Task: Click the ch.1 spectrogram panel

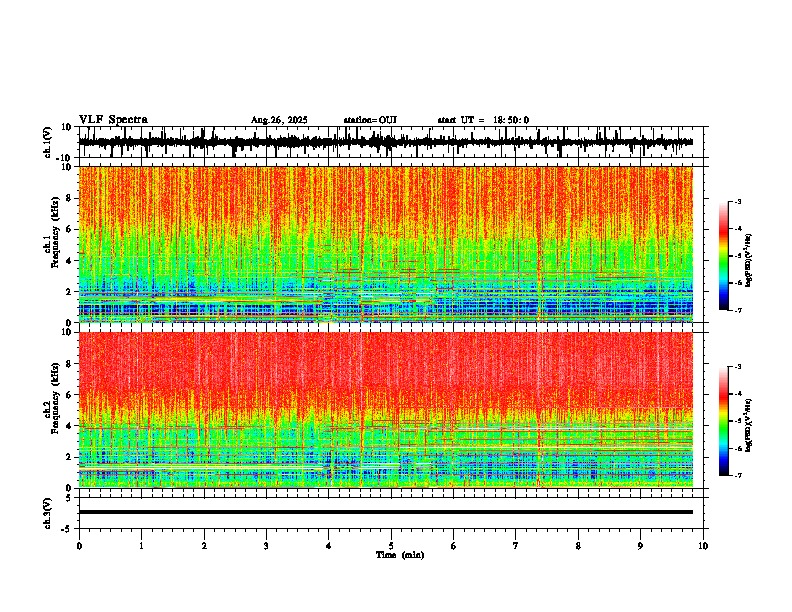Action: [385, 244]
